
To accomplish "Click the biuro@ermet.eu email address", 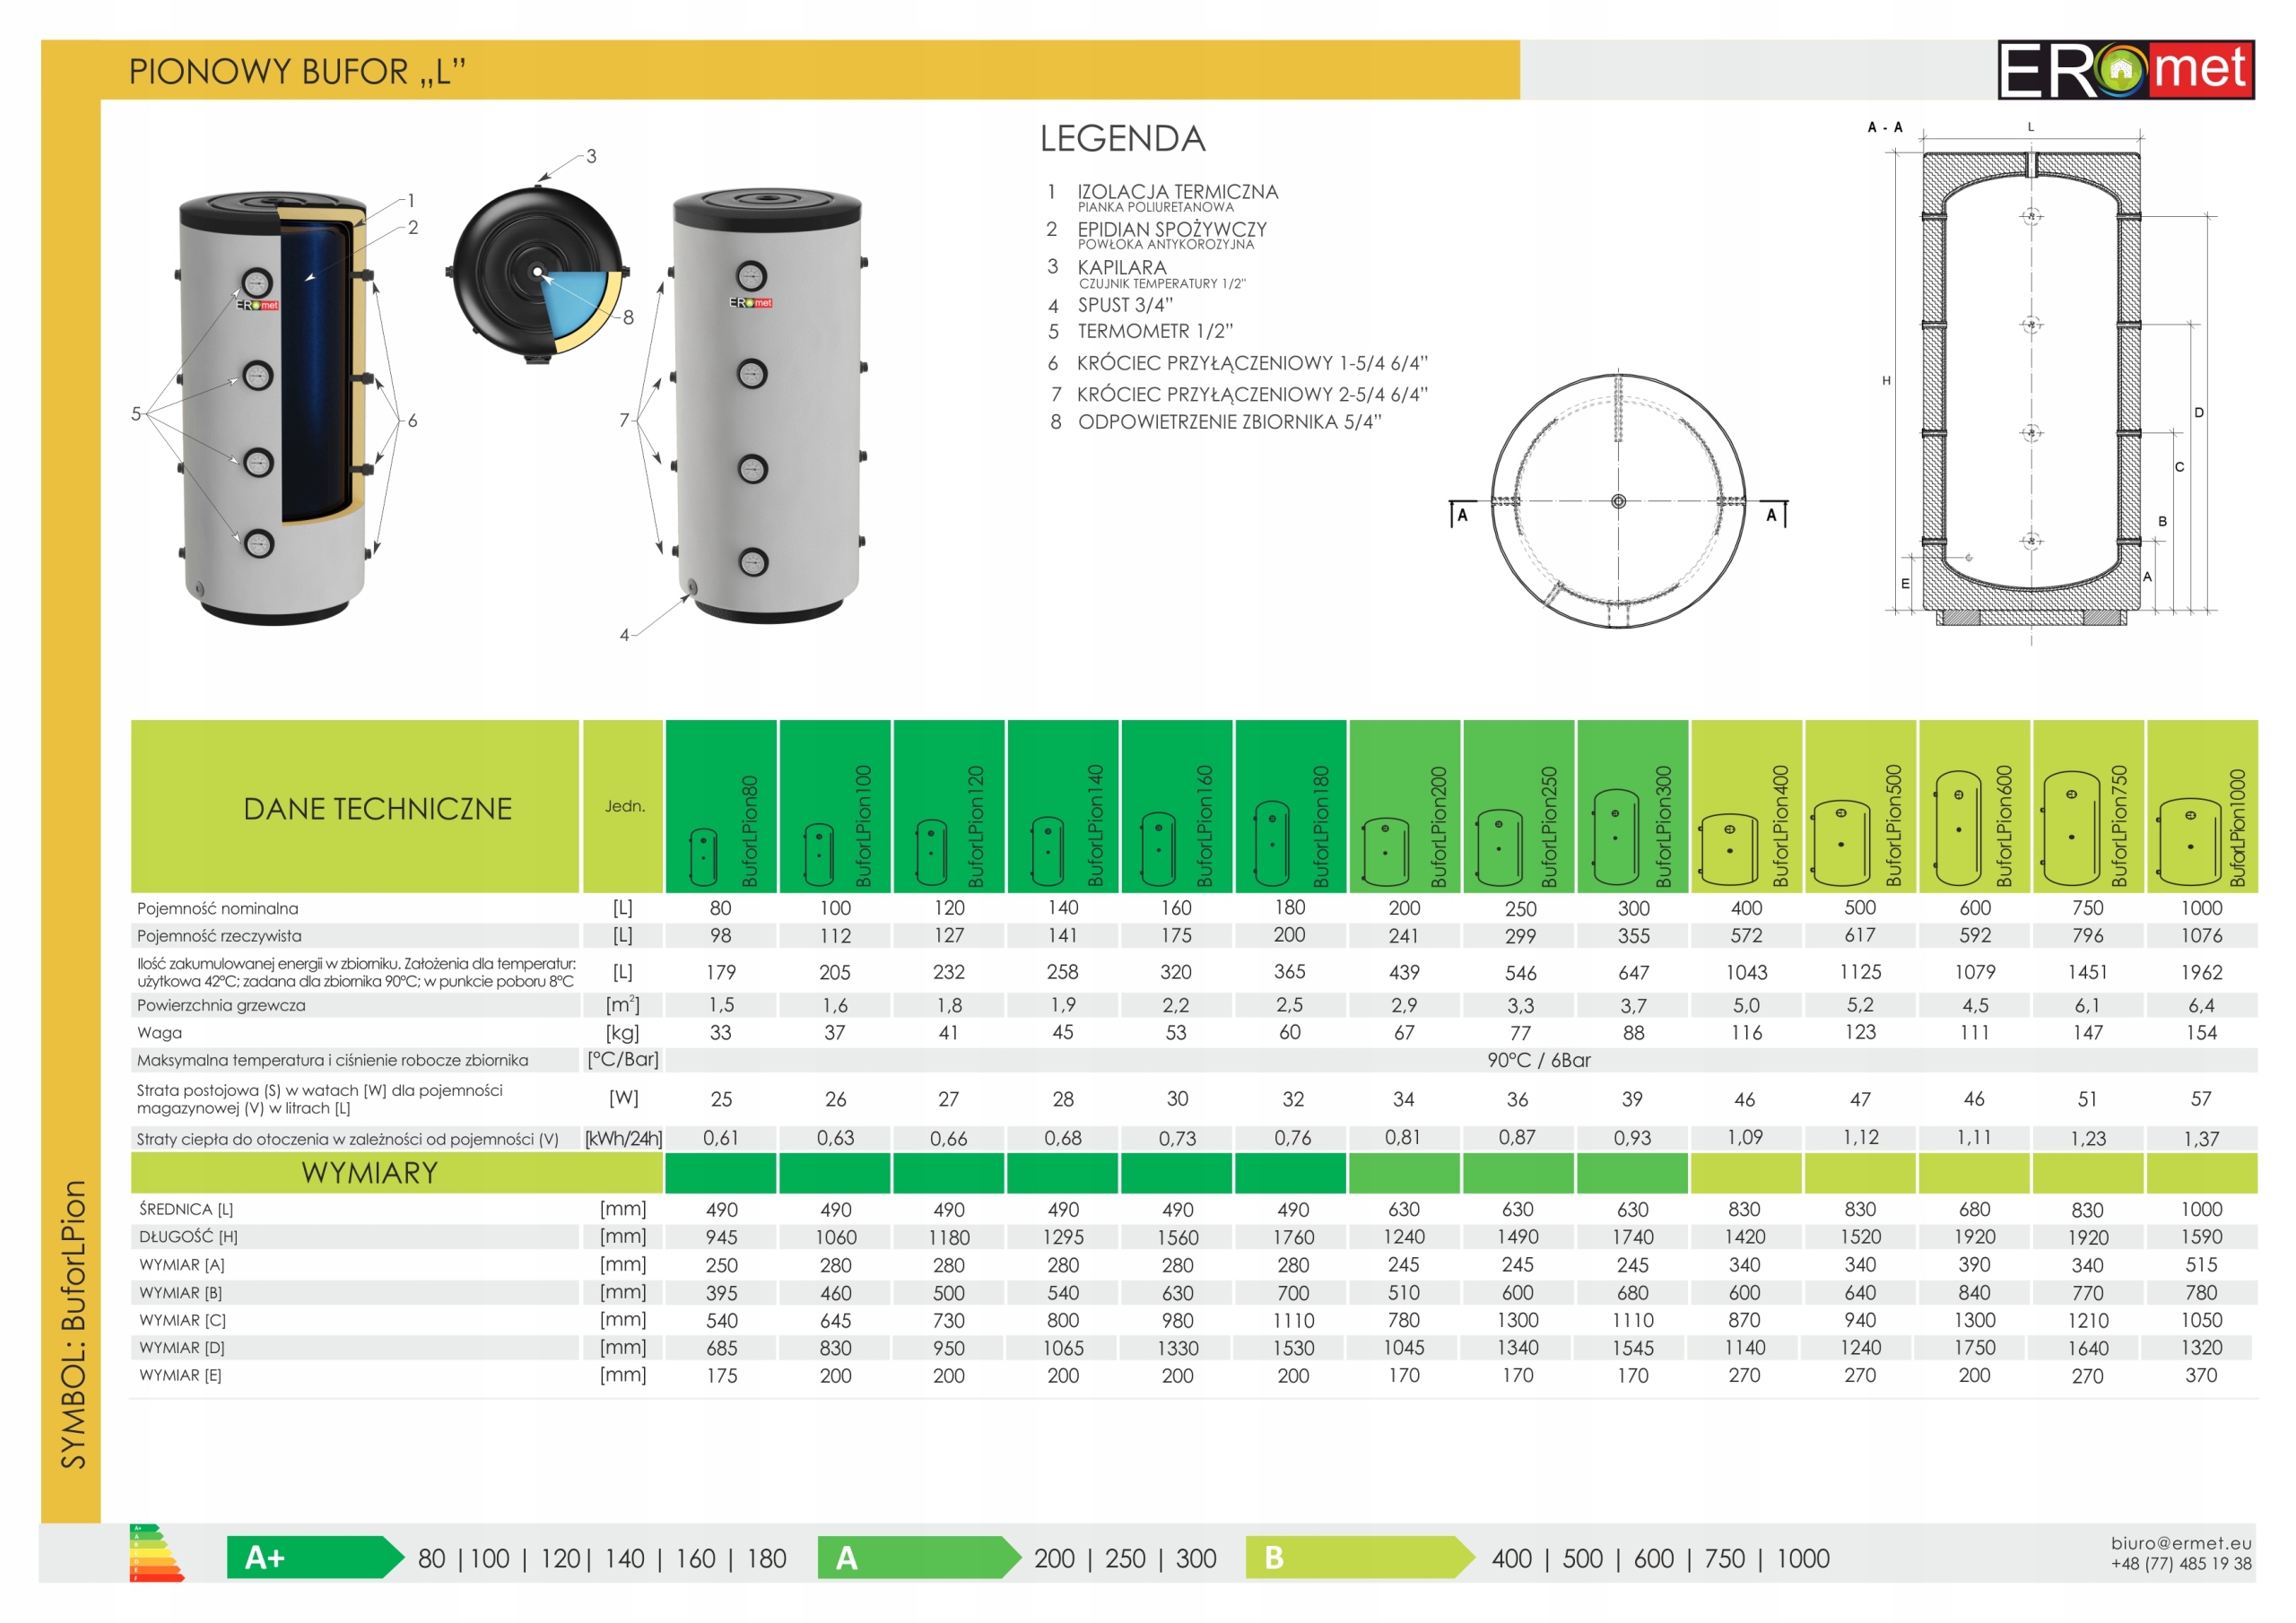I will [2180, 1542].
